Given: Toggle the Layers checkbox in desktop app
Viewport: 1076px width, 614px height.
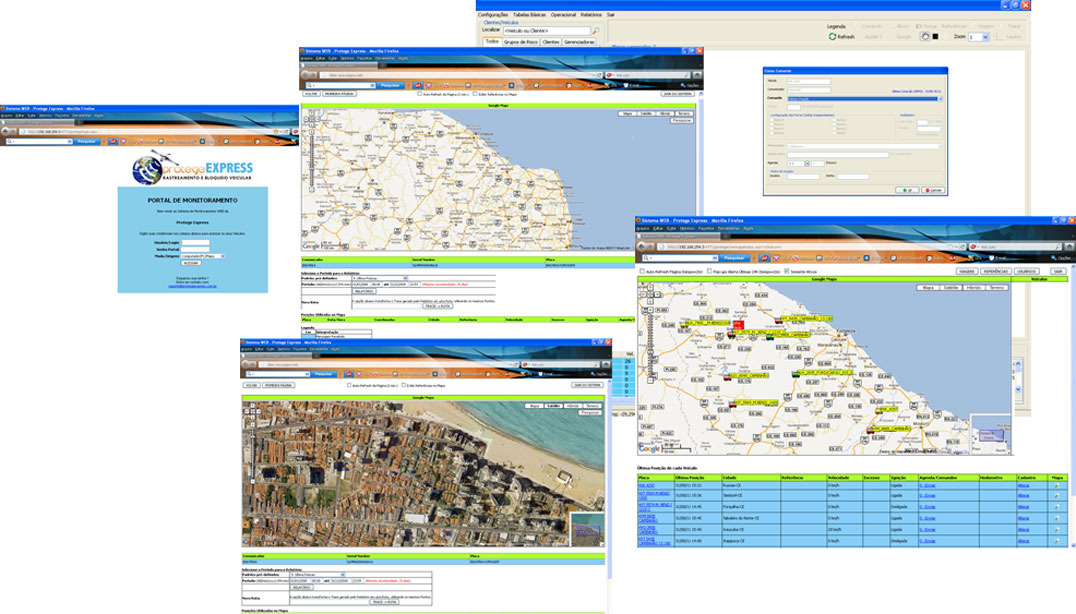Looking at the screenshot, I should tap(1000, 37).
